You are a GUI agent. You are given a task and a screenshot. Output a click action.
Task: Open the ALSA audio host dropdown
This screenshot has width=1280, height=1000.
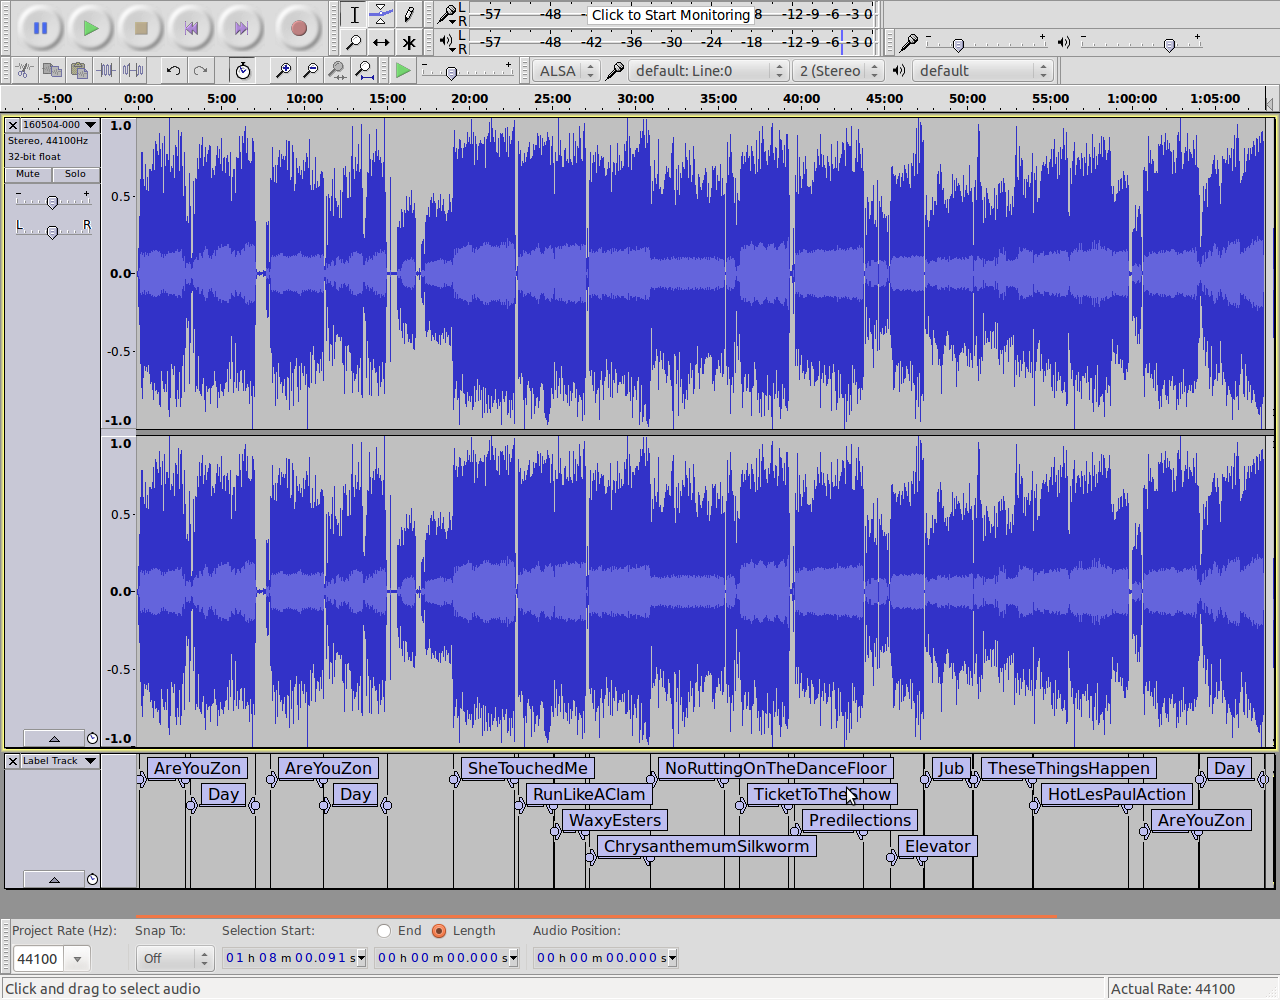566,71
